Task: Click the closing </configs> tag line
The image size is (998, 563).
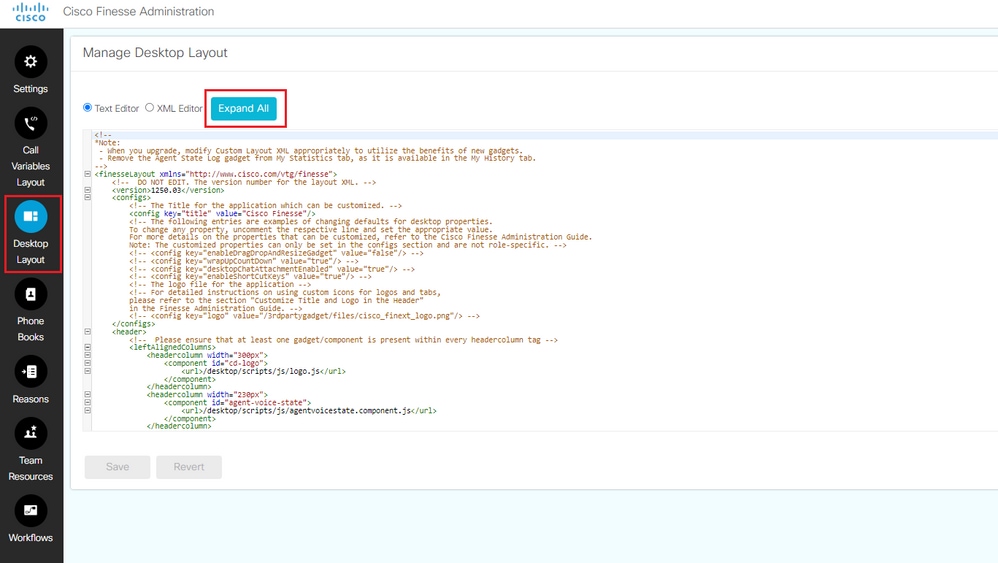Action: 133,324
